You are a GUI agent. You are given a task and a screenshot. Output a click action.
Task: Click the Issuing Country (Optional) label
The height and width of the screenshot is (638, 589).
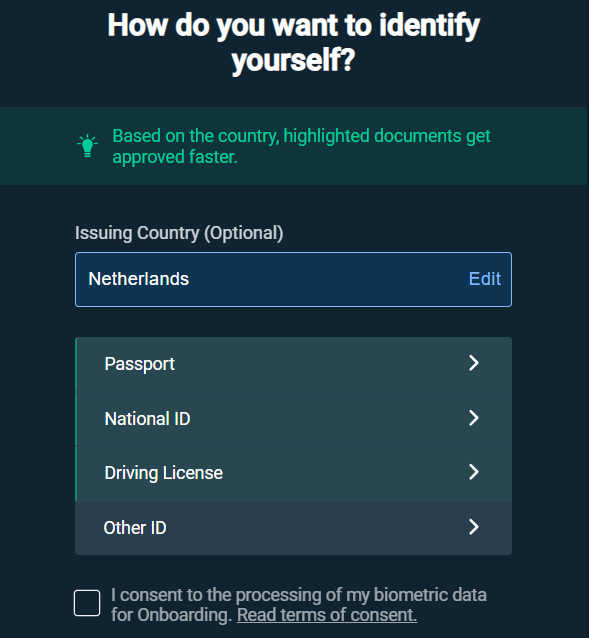[x=179, y=234]
